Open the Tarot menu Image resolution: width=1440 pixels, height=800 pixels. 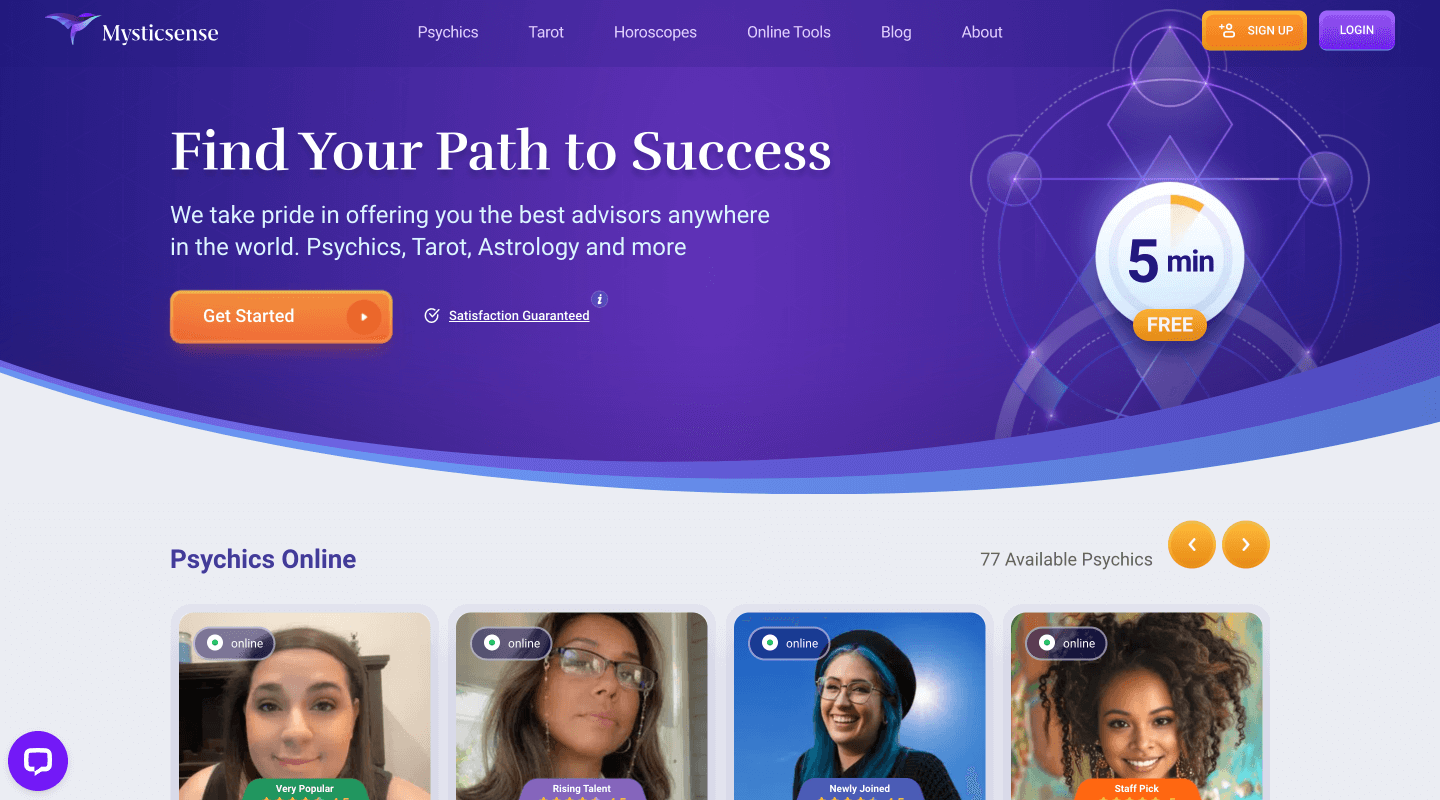click(x=546, y=32)
